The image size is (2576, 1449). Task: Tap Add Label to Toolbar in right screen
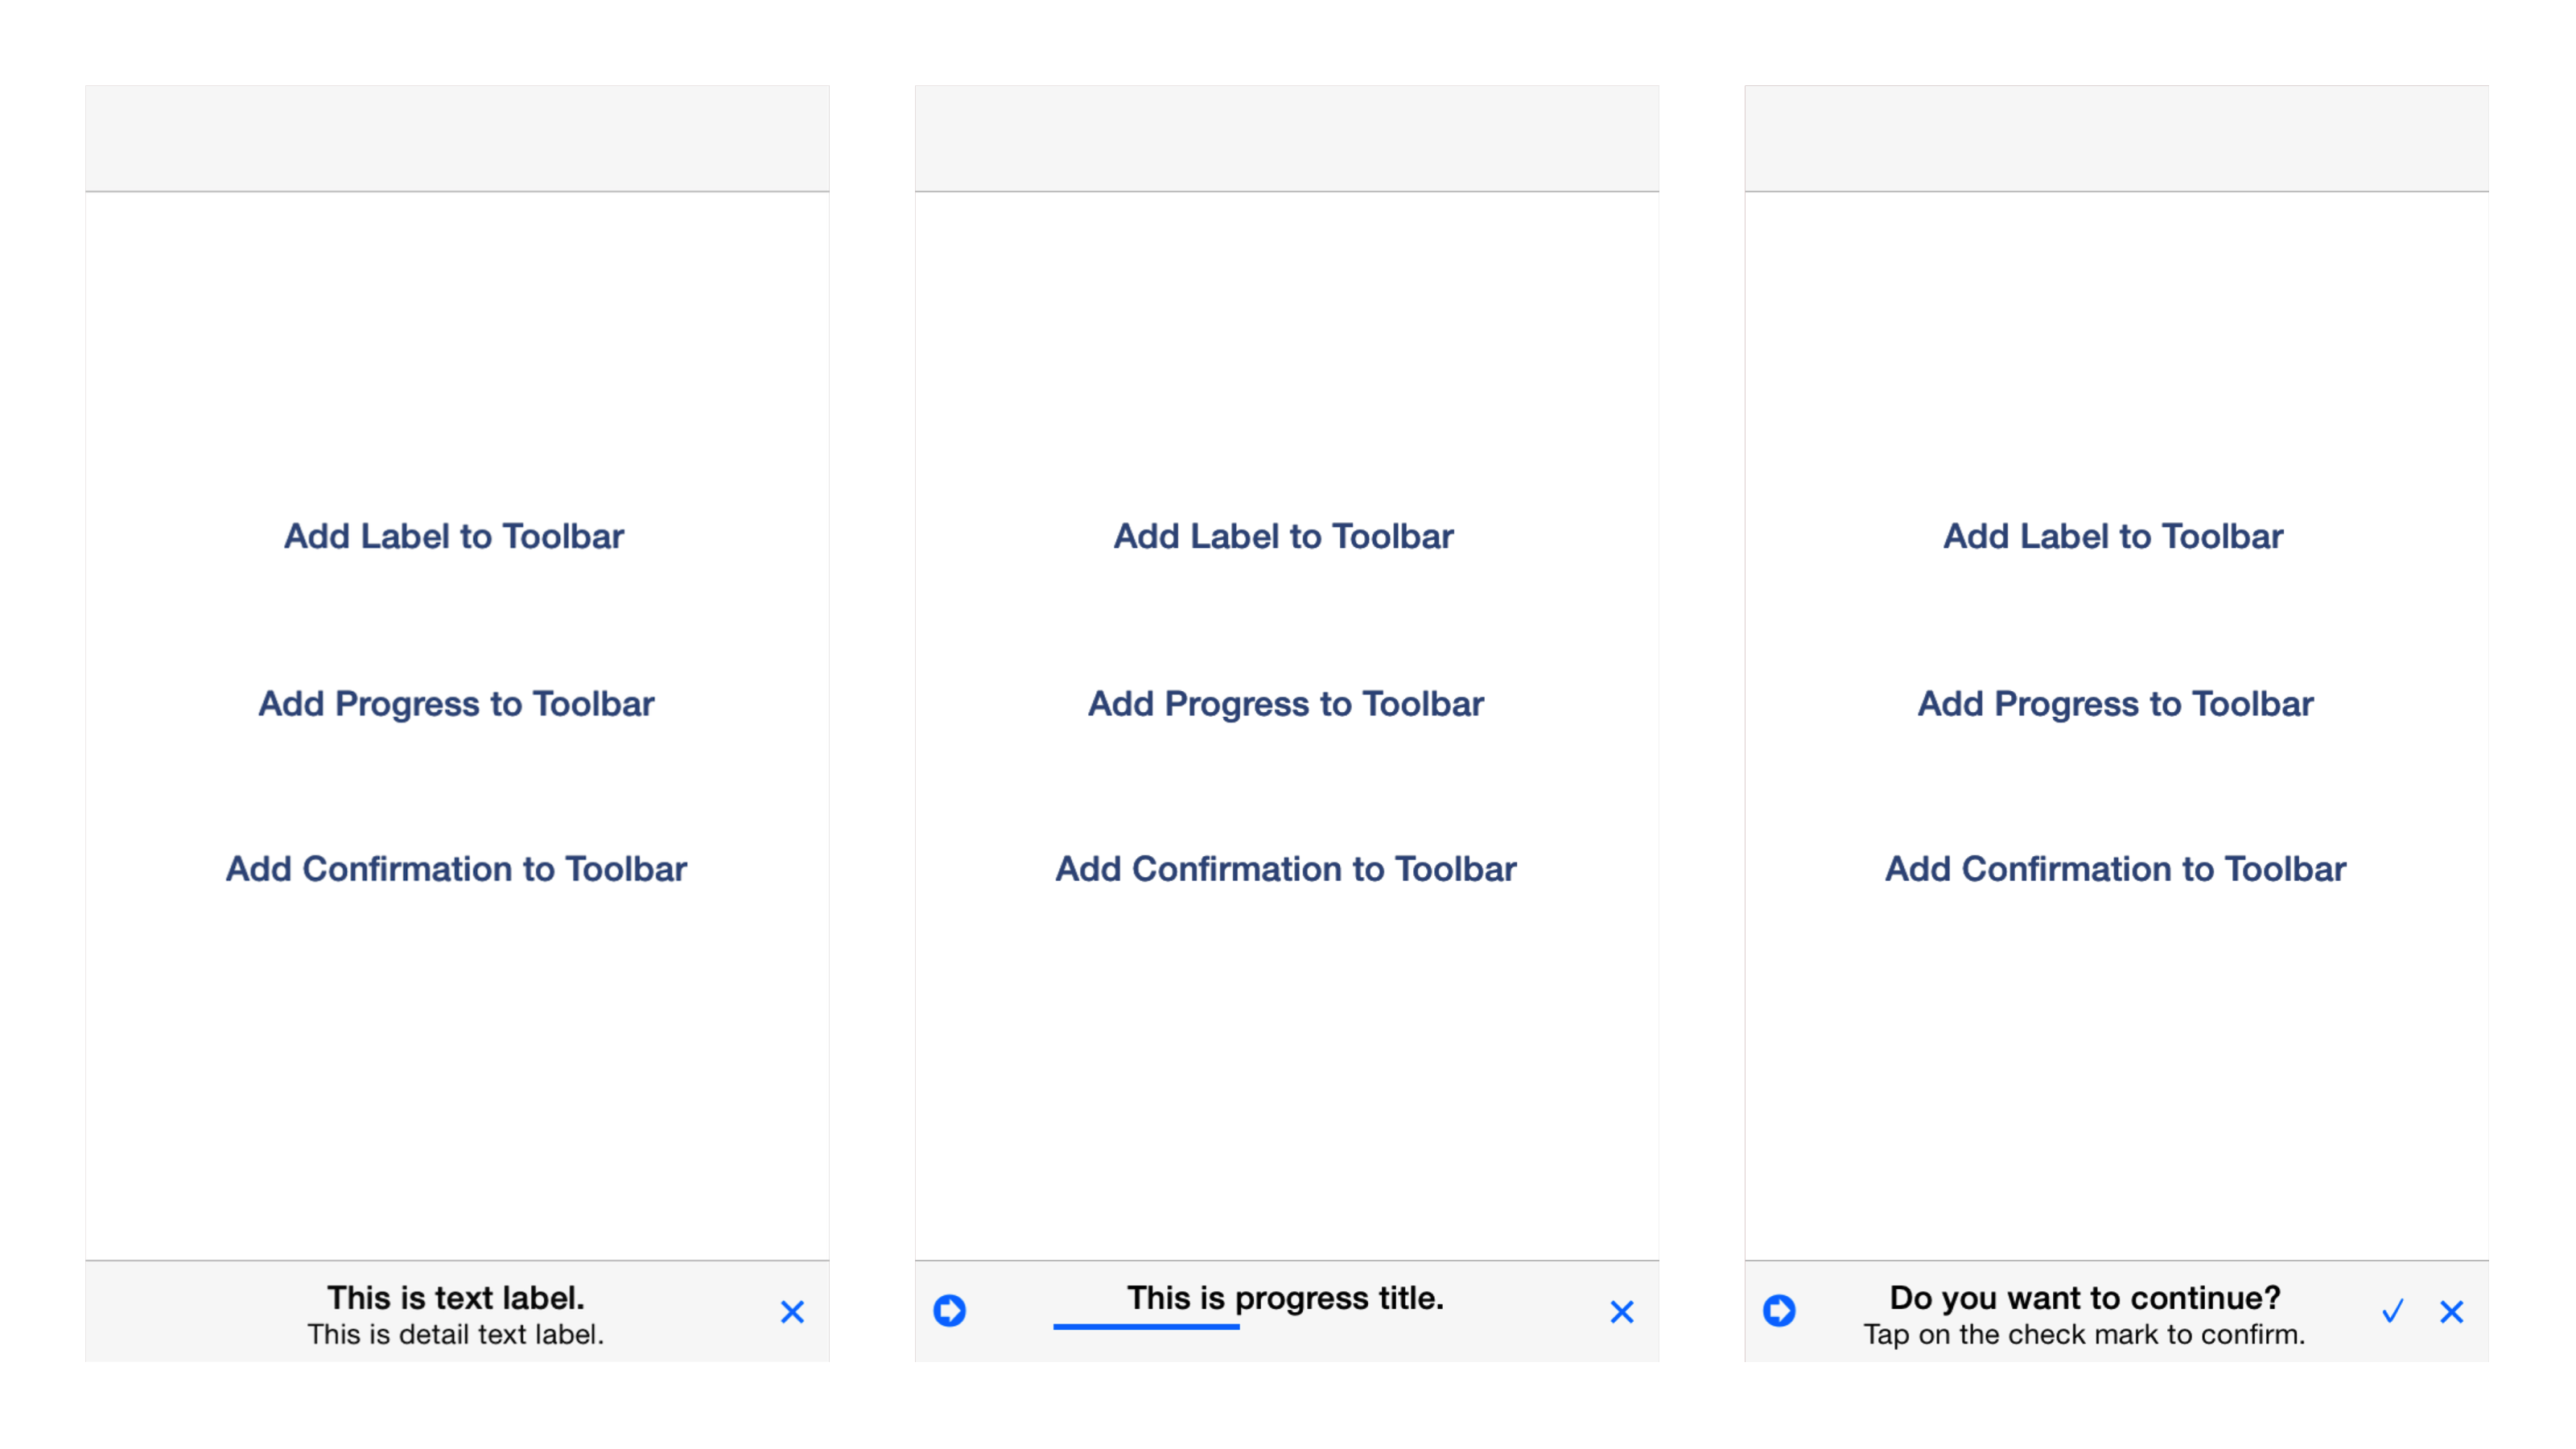[2113, 536]
